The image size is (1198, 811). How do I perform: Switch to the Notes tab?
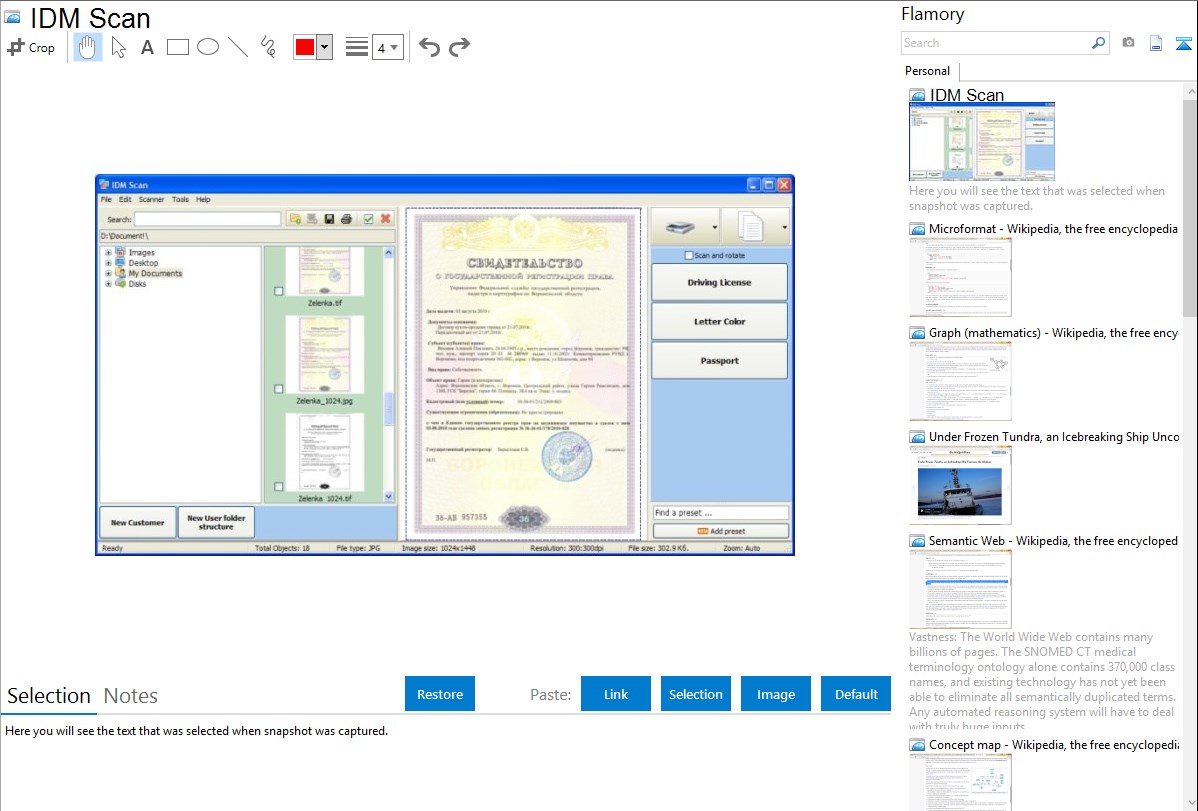(x=131, y=696)
